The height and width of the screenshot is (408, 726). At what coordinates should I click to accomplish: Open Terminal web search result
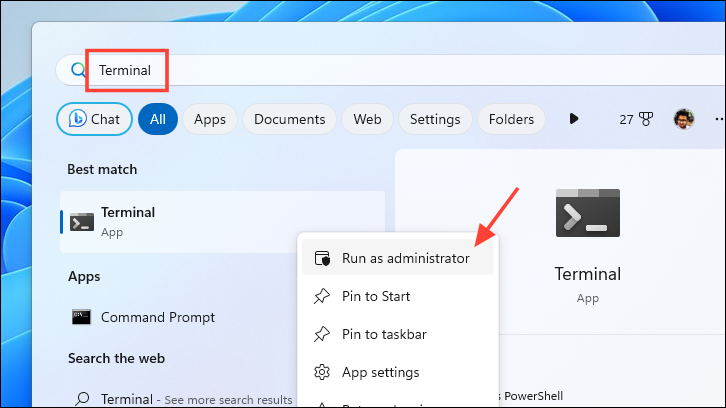[184, 399]
